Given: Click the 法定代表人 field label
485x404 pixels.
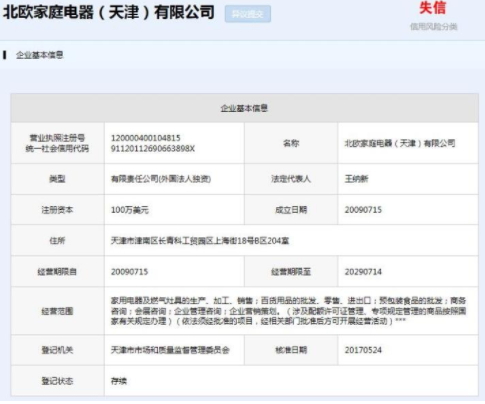Looking at the screenshot, I should [x=291, y=179].
